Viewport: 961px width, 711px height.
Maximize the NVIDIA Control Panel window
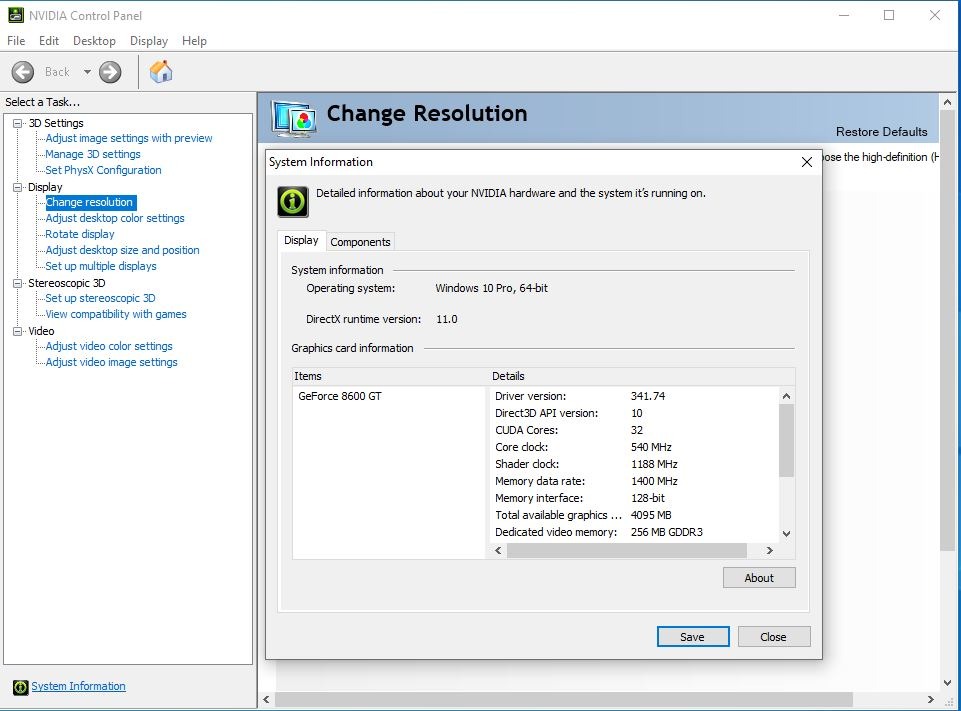click(x=889, y=15)
